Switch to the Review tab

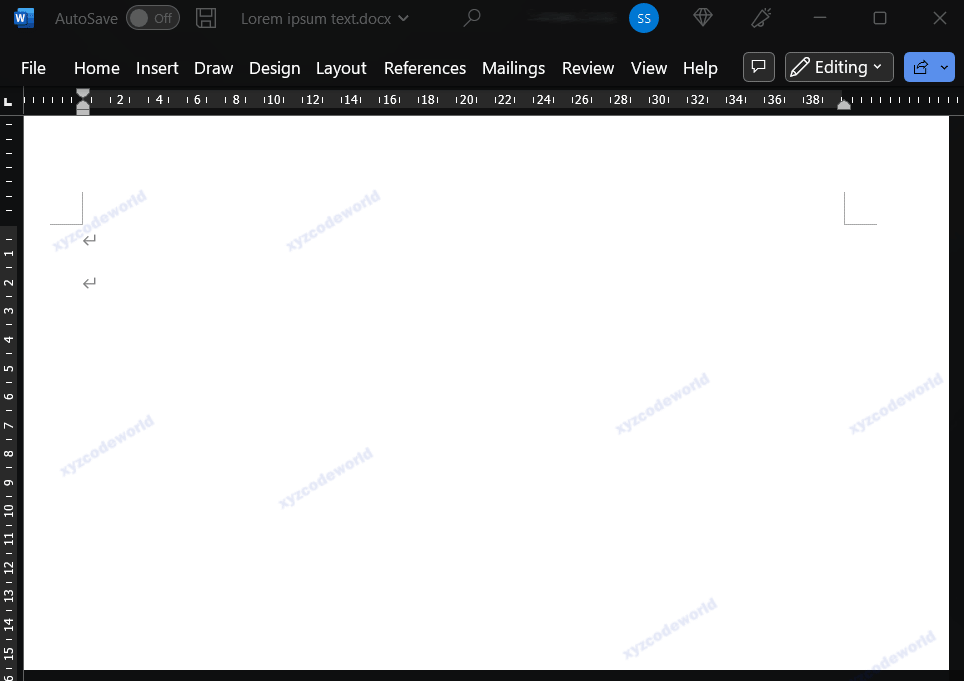pyautogui.click(x=588, y=68)
